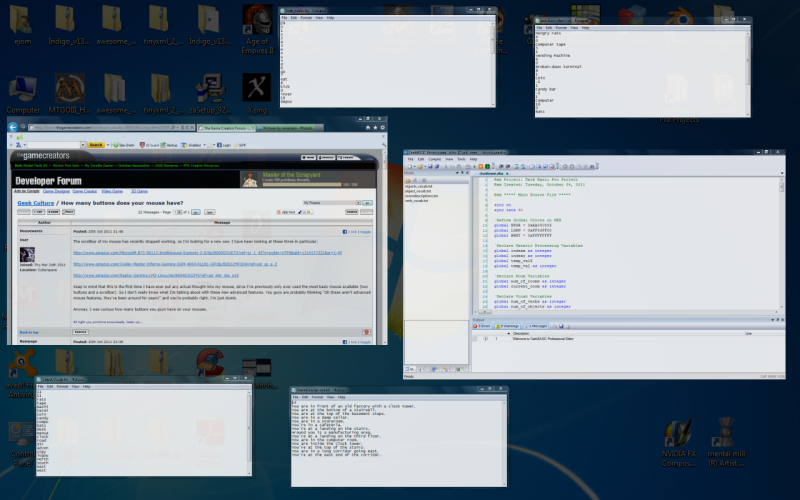Open the page number dropdown in forum thread
Image resolution: width=800 pixels, height=500 pixels.
click(x=178, y=212)
